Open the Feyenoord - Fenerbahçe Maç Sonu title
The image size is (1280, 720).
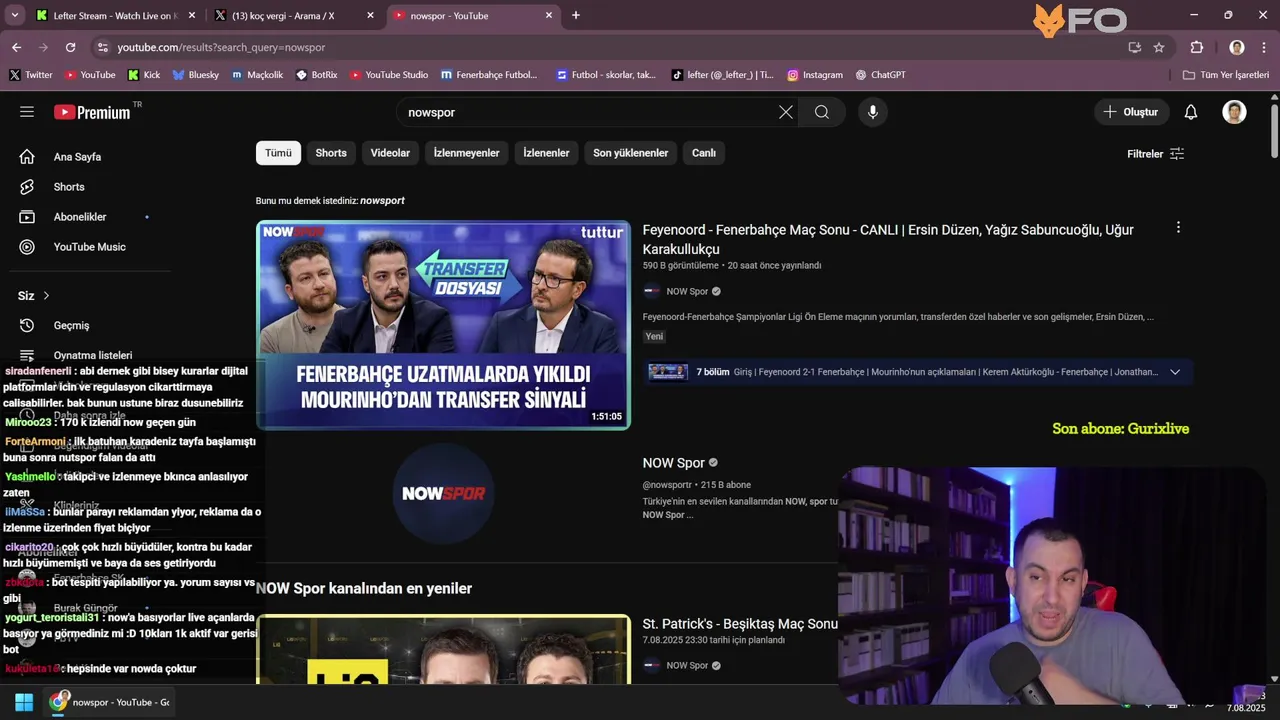888,239
